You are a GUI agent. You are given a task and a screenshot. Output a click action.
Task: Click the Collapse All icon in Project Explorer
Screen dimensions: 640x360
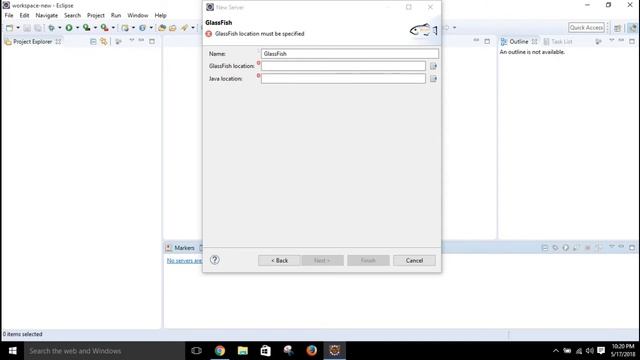pos(93,42)
